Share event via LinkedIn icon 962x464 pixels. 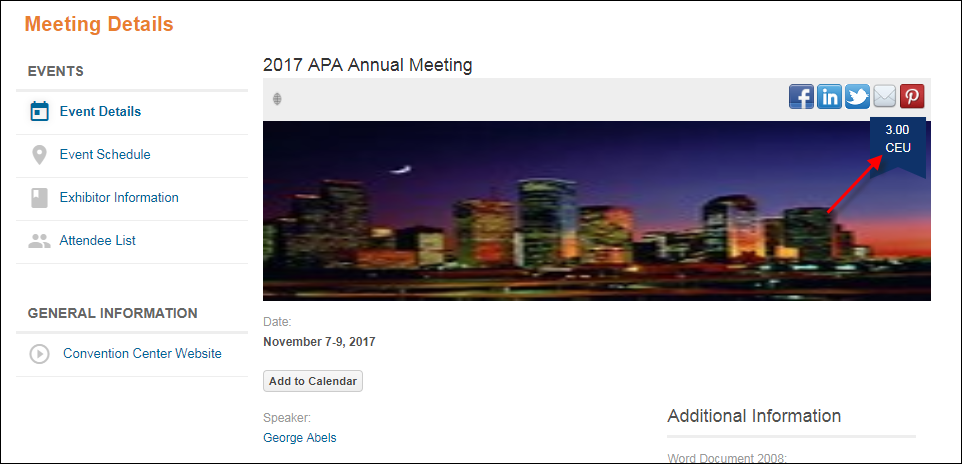click(x=829, y=97)
